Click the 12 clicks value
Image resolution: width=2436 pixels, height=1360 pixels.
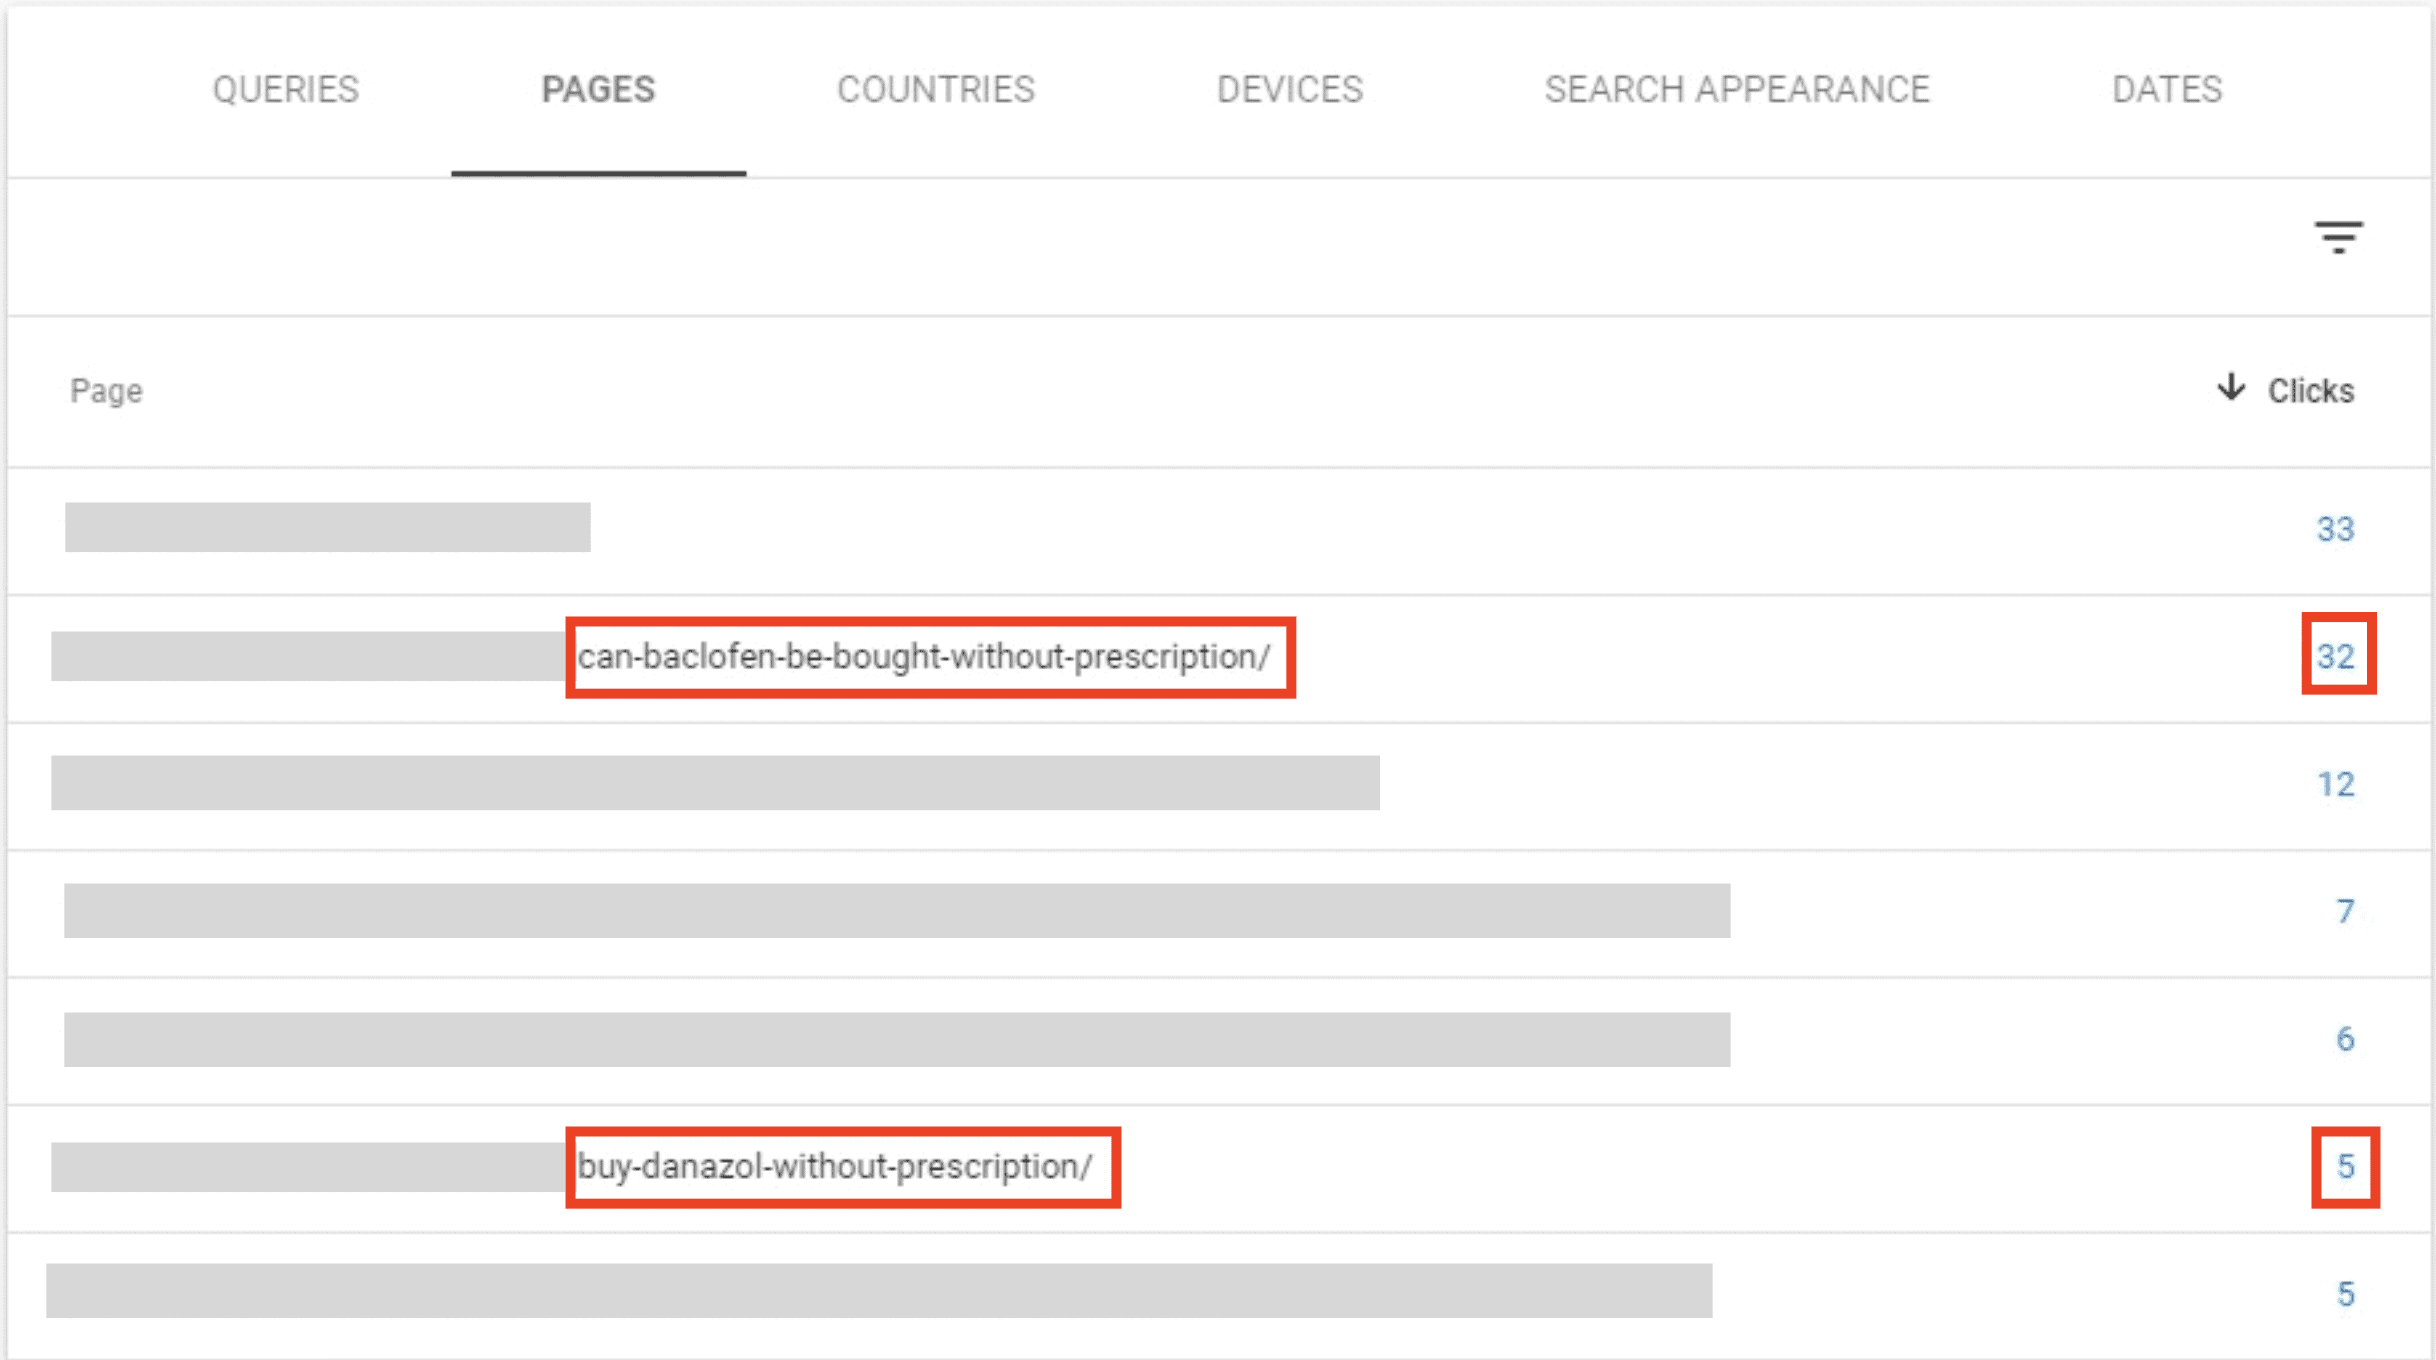[x=2335, y=784]
